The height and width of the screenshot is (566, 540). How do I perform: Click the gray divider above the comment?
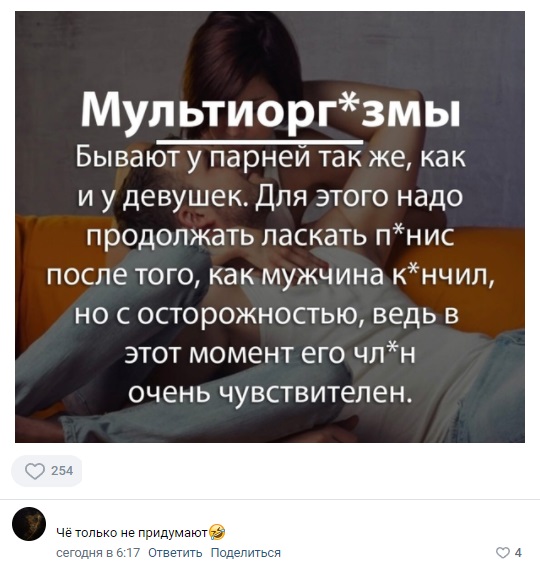270,500
